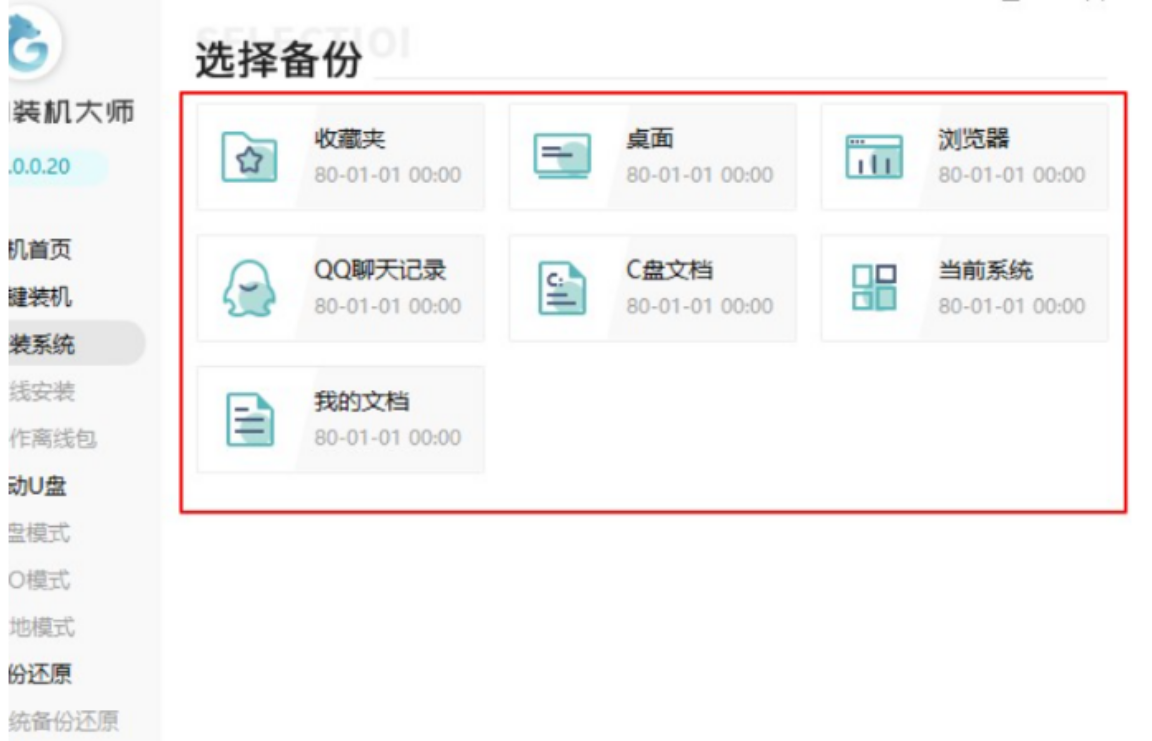
Task: Open the 作离线包 sidebar item
Action: click(x=53, y=438)
